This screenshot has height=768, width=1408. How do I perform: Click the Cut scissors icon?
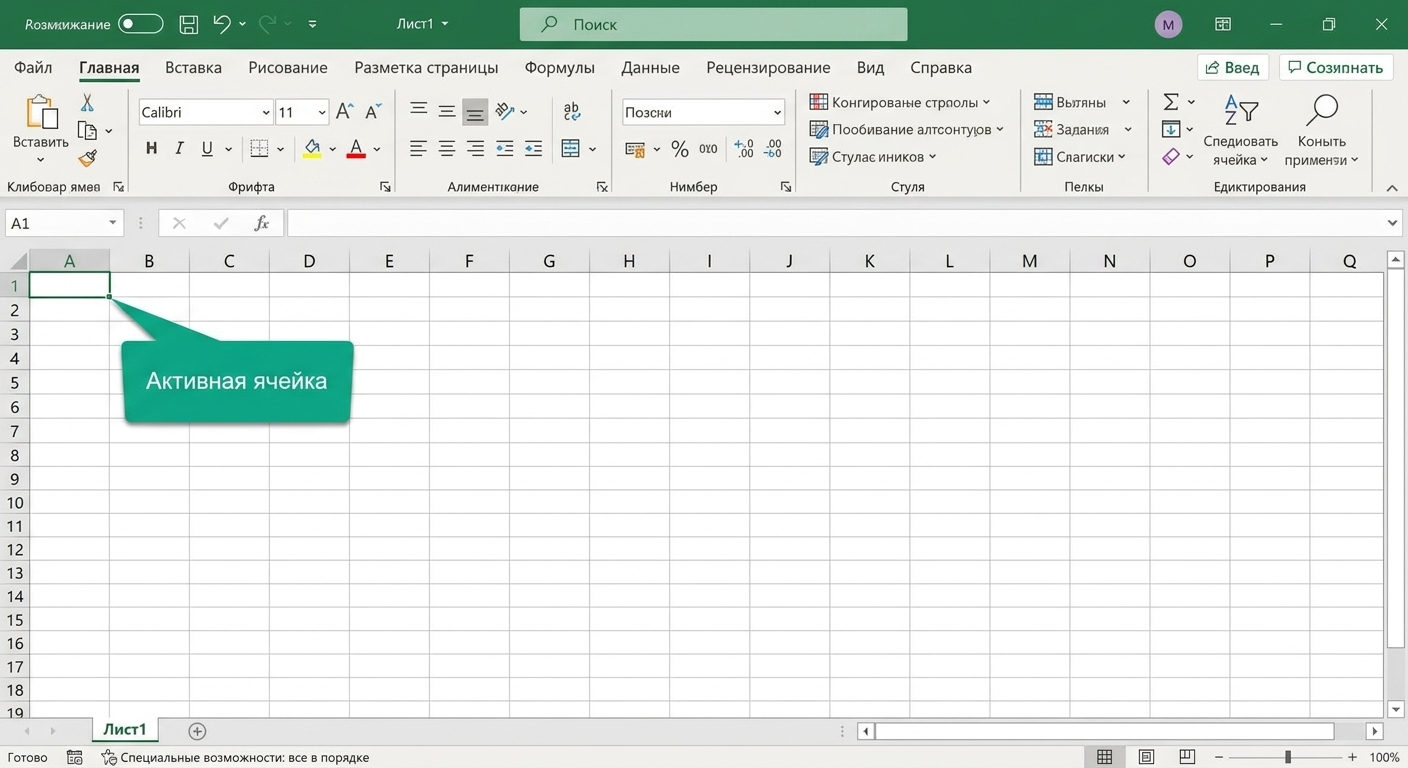(x=87, y=103)
